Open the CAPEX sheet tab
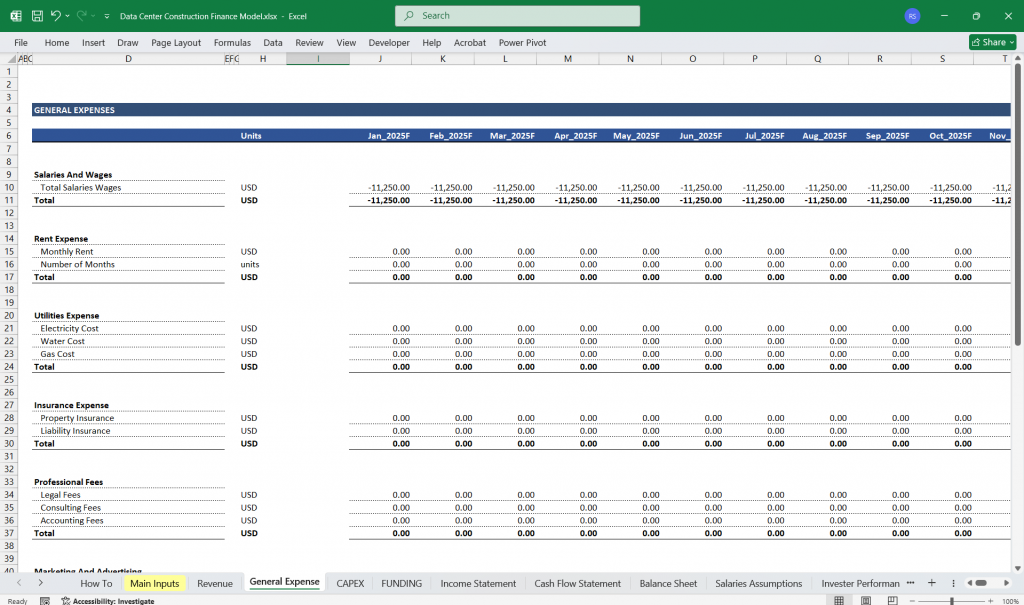The width and height of the screenshot is (1024, 605). (x=350, y=583)
